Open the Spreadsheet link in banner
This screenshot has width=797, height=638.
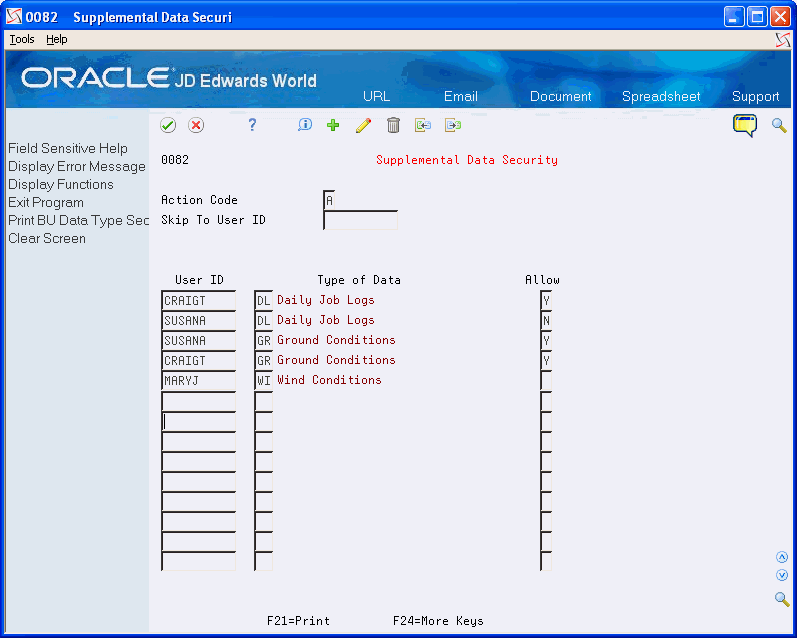coord(661,96)
